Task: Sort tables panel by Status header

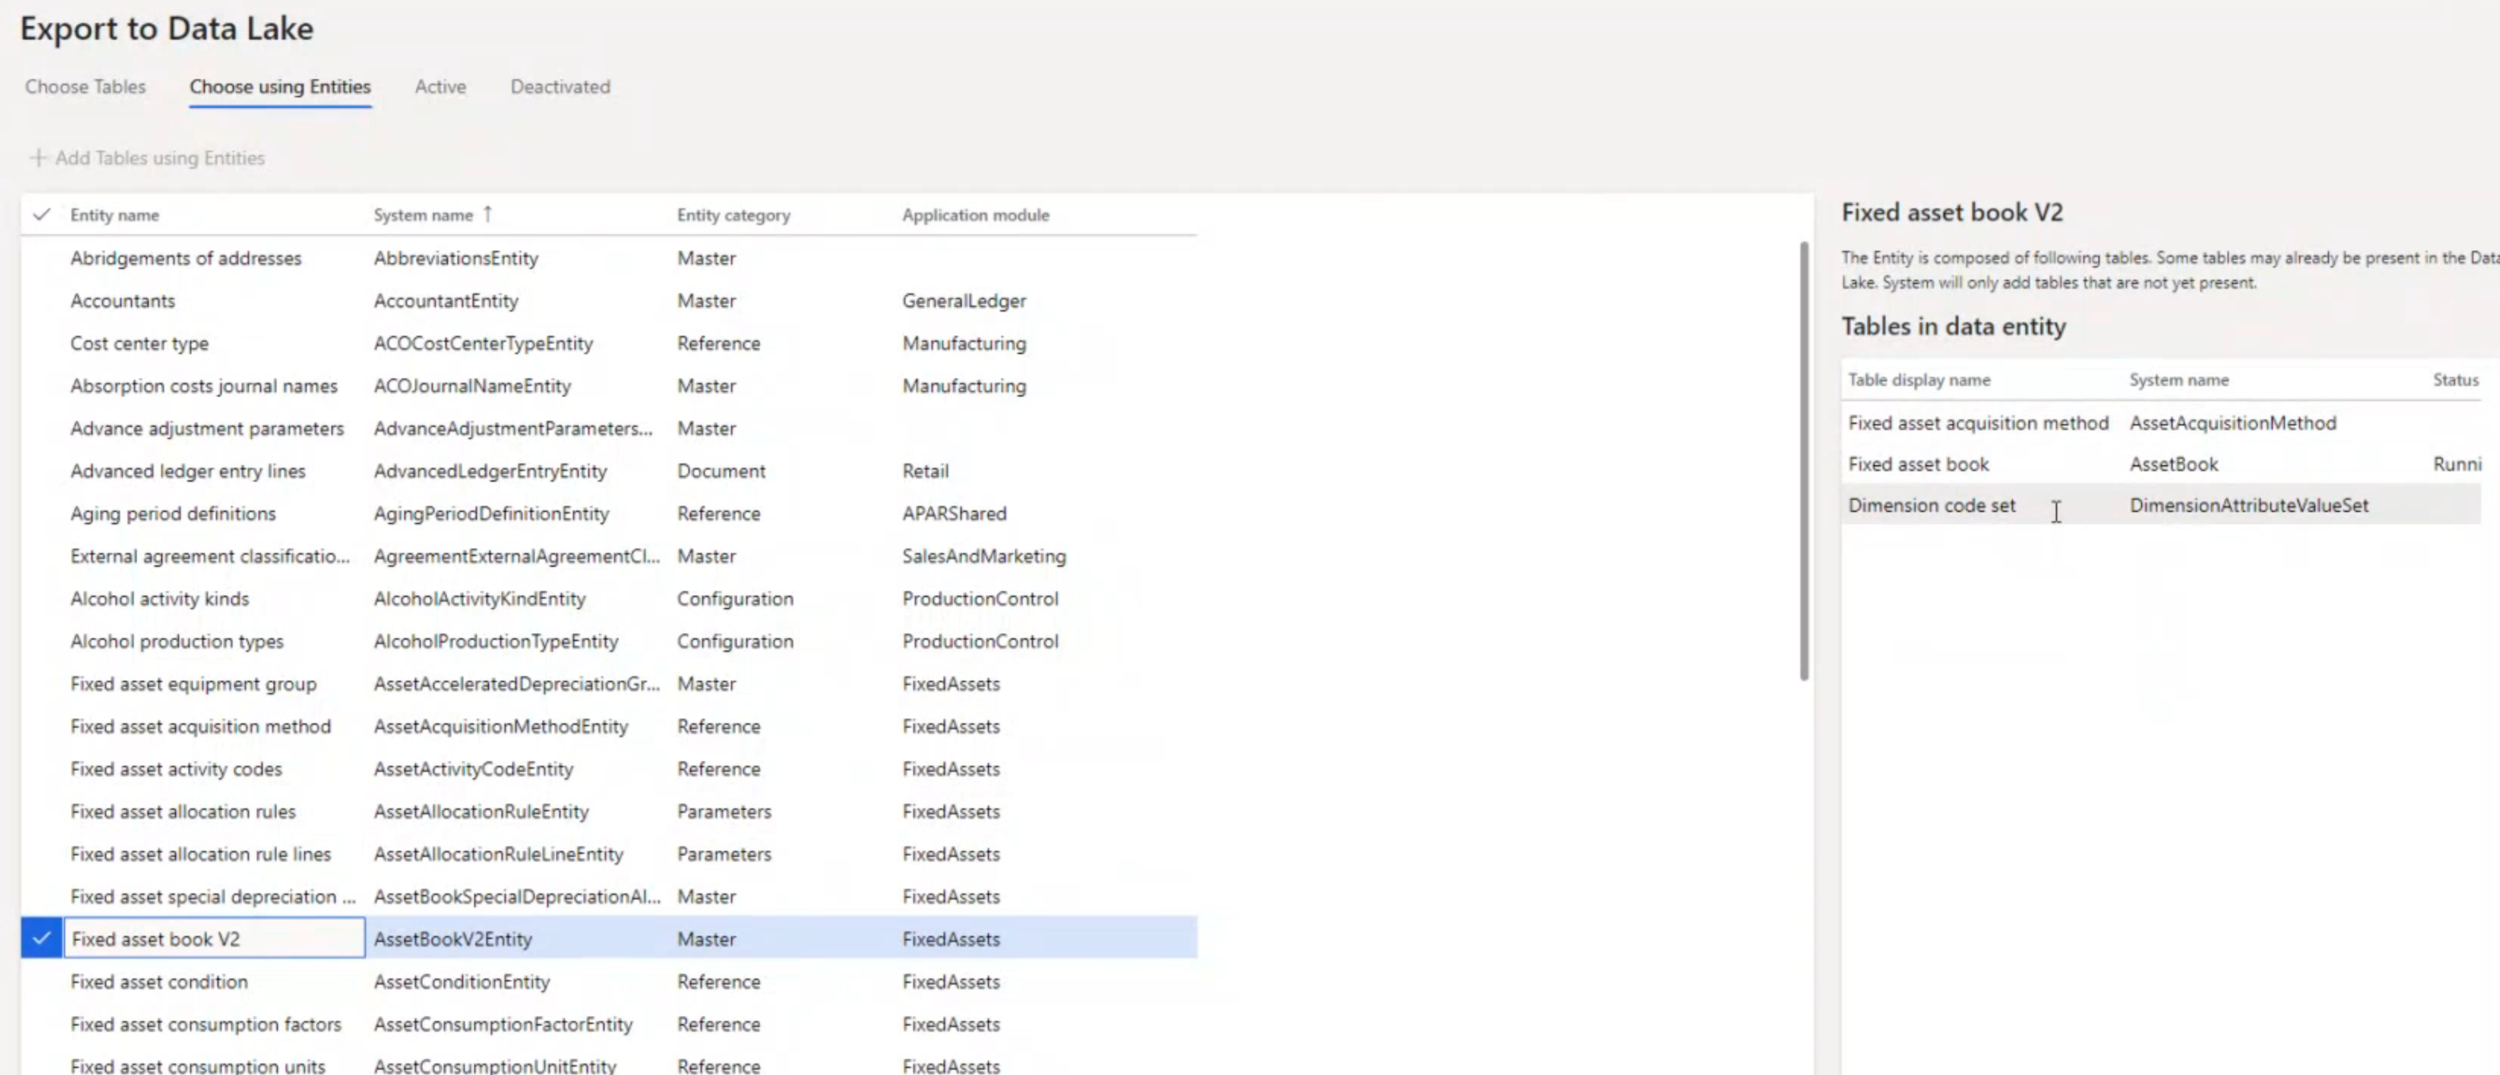Action: 2455,380
